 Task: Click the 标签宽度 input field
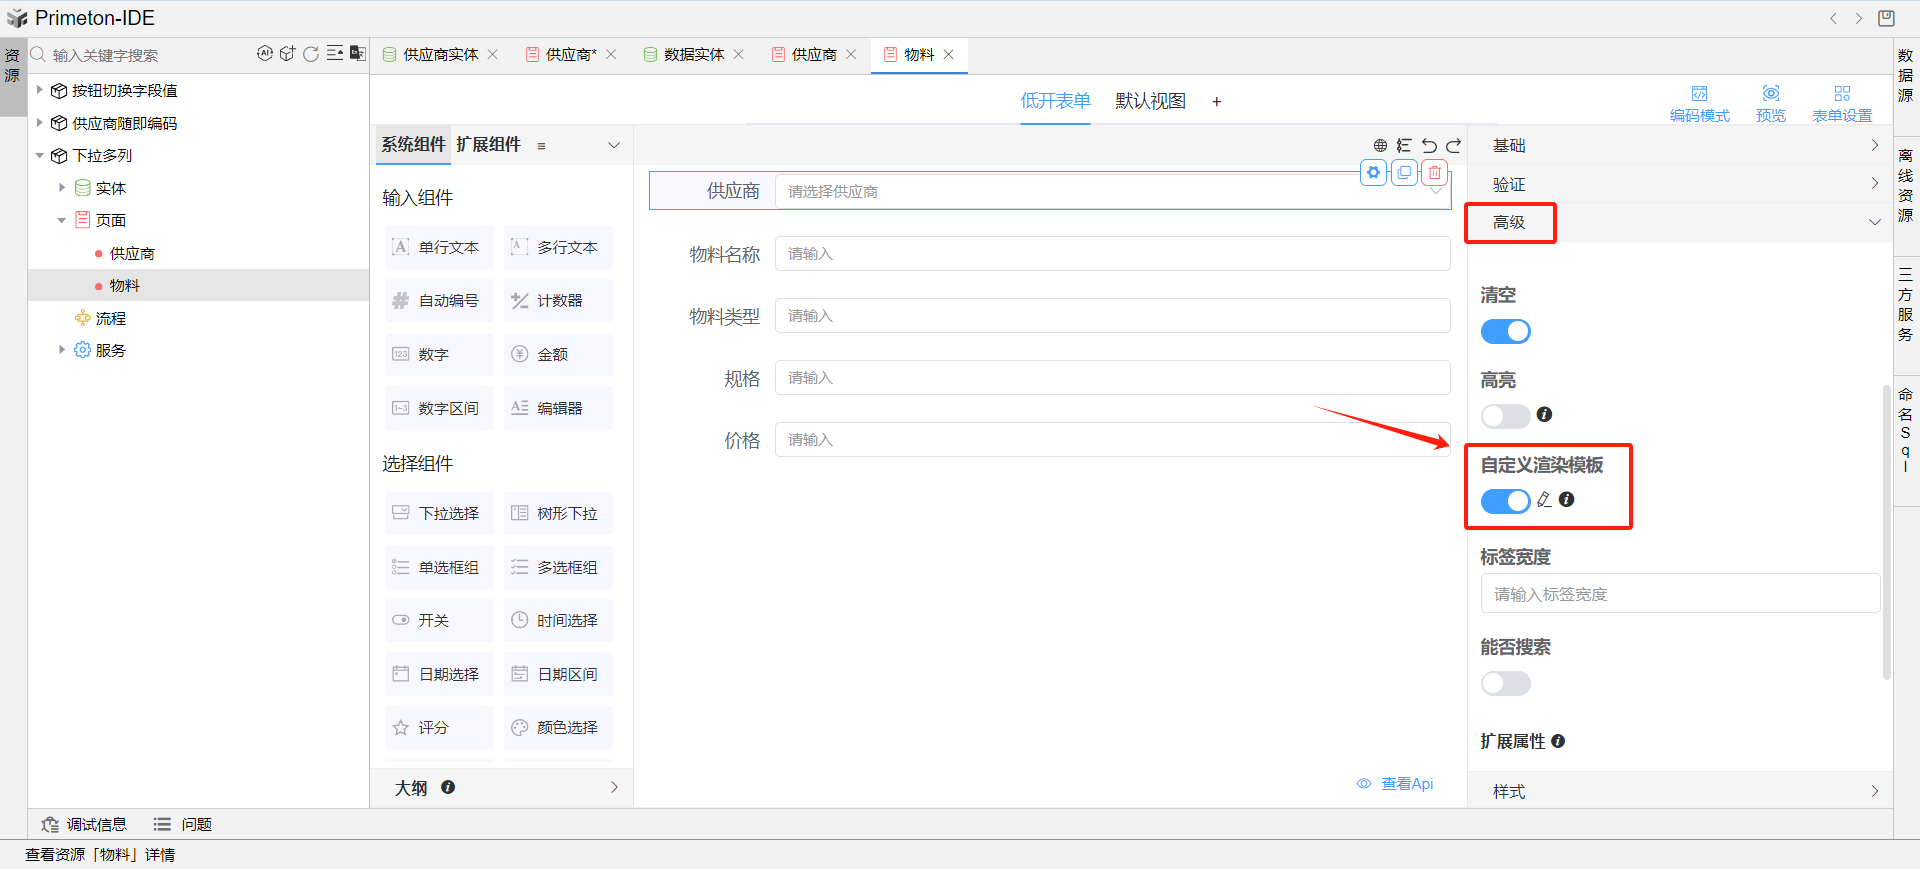pos(1680,594)
